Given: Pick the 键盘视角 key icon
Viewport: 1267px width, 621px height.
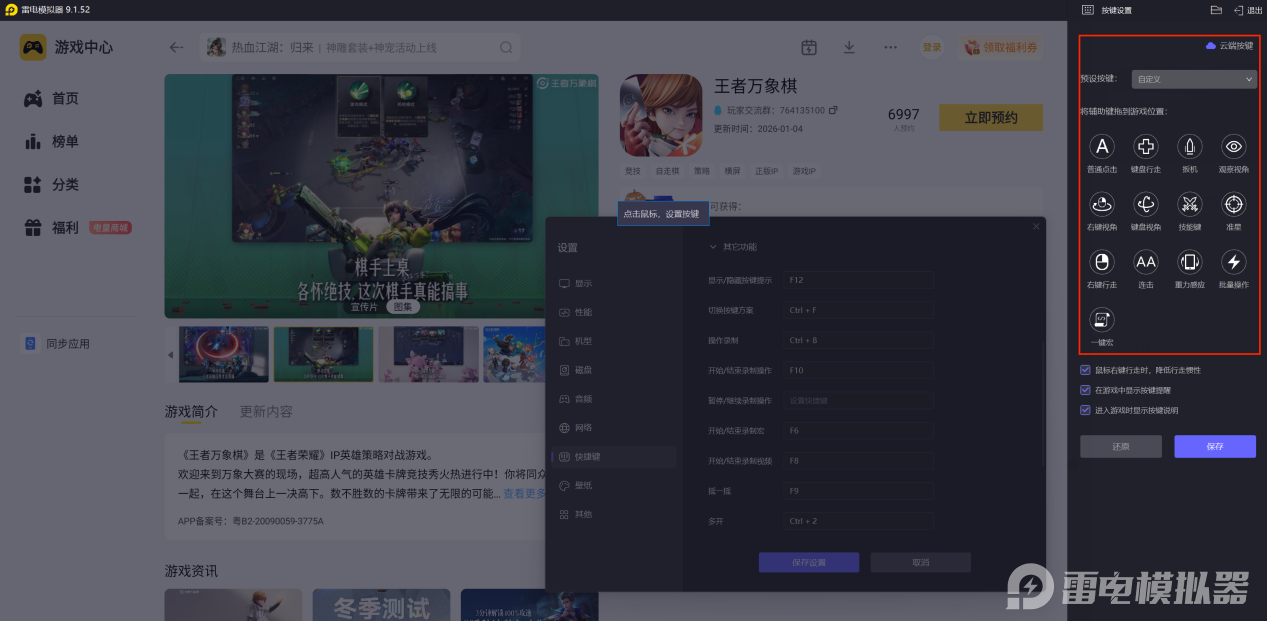Looking at the screenshot, I should [x=1146, y=204].
